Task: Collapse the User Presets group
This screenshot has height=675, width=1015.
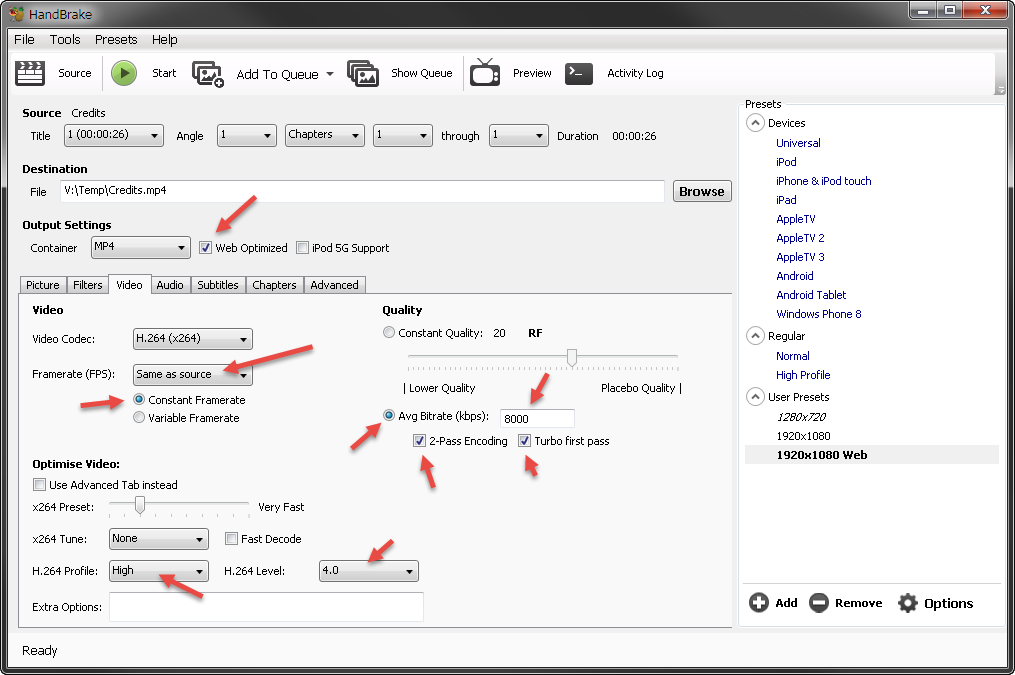Action: (755, 397)
